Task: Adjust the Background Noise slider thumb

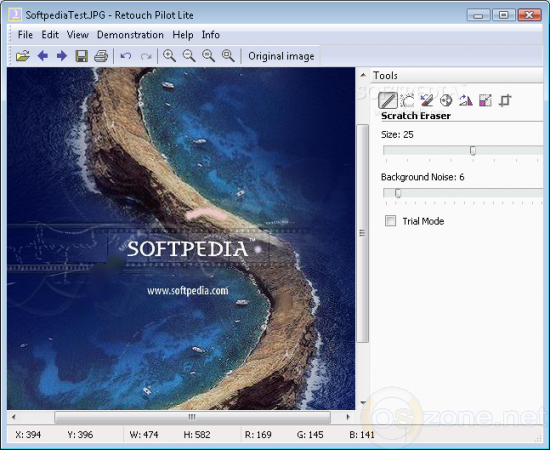Action: coord(398,193)
